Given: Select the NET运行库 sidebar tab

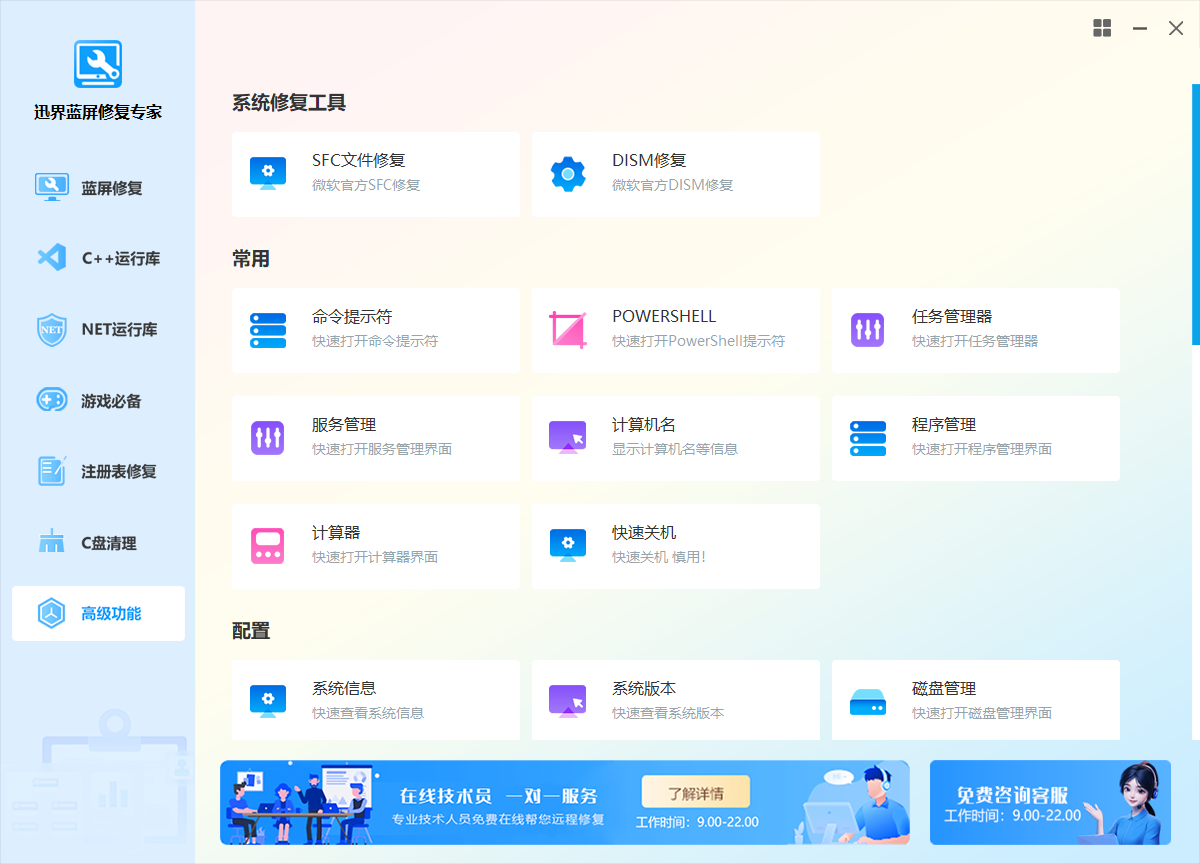Looking at the screenshot, I should click(x=98, y=330).
